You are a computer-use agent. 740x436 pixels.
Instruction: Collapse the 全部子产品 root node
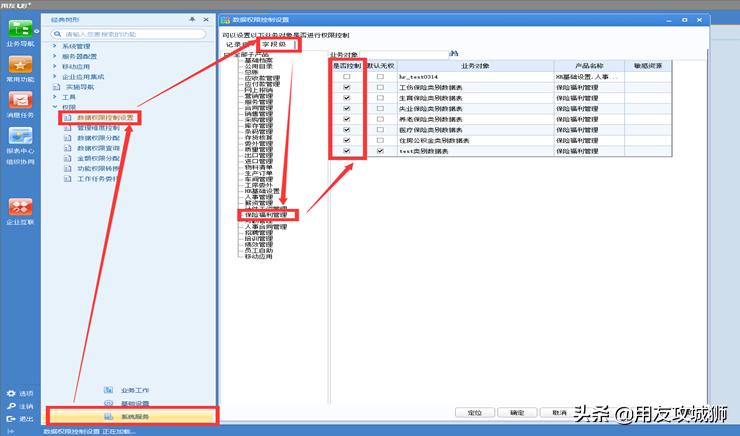coord(226,55)
